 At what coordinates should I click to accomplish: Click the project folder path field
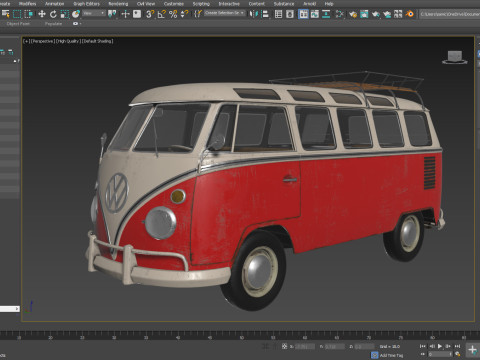pos(449,14)
